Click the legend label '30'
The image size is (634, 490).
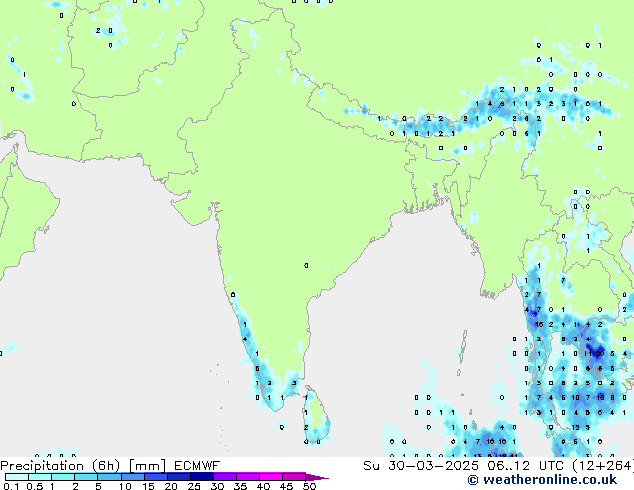[217, 486]
